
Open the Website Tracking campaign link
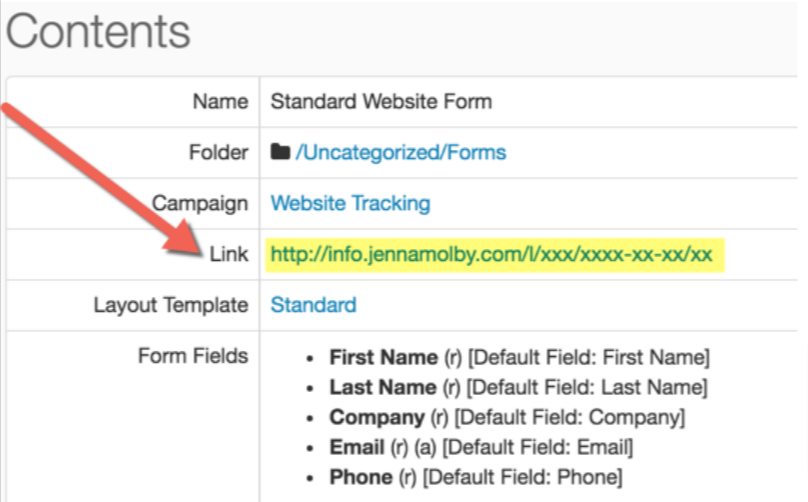350,203
